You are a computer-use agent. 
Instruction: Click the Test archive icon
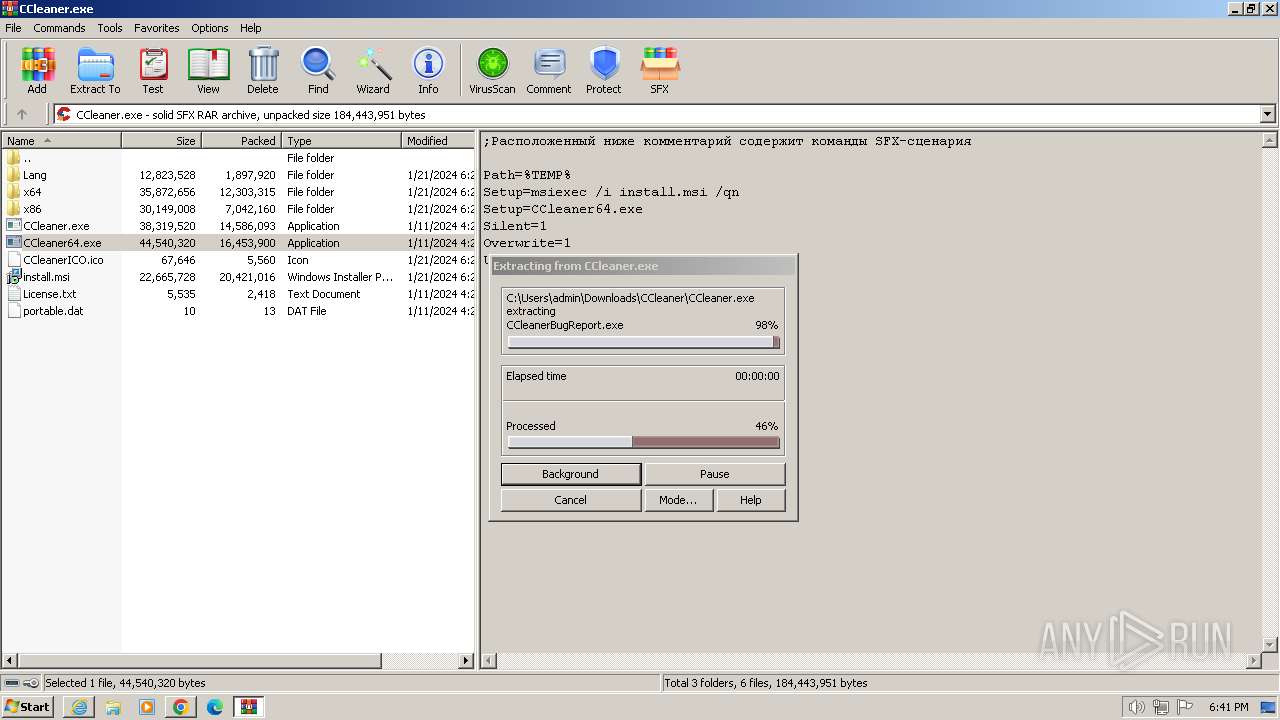(153, 71)
